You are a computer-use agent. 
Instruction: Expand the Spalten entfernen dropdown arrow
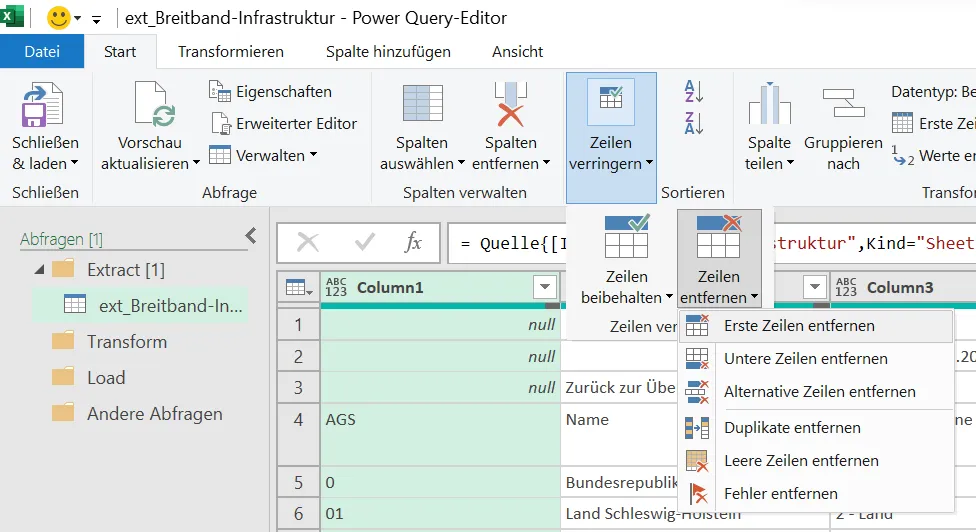(x=547, y=163)
